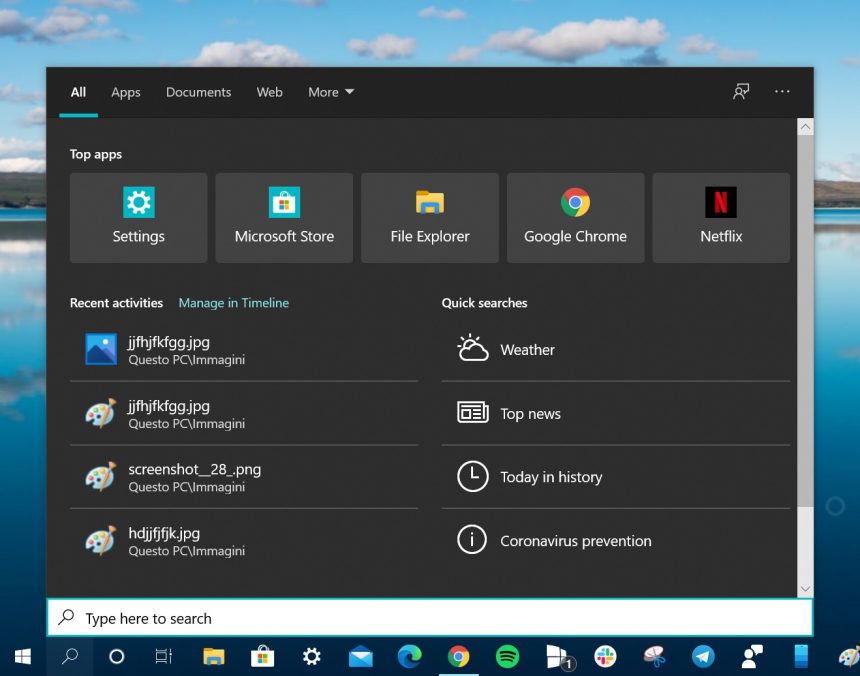Open the Mail app on taskbar

(360, 656)
